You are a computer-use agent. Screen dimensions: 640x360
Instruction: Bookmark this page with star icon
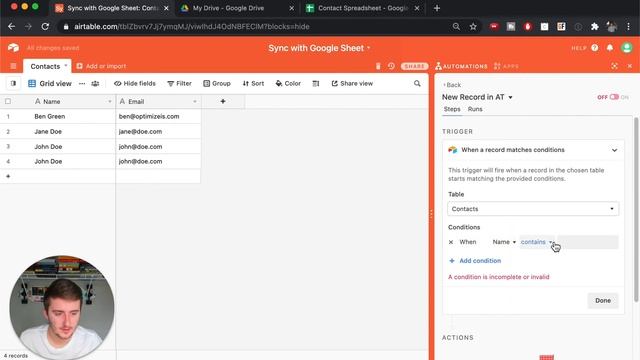[473, 27]
